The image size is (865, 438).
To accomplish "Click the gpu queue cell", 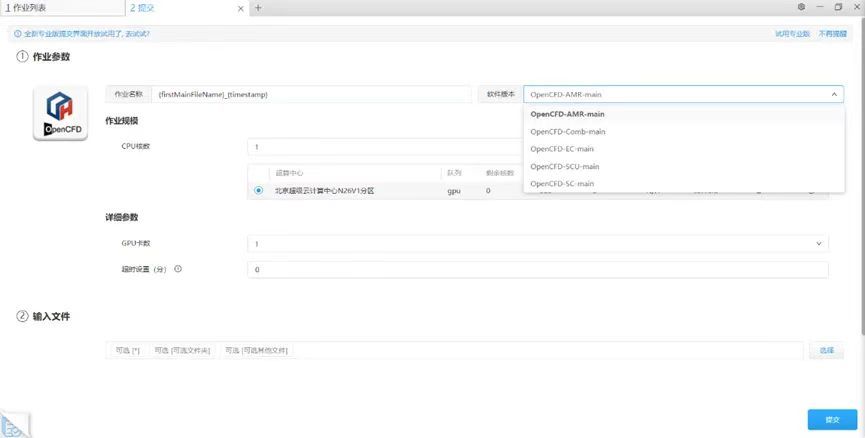I will (454, 190).
